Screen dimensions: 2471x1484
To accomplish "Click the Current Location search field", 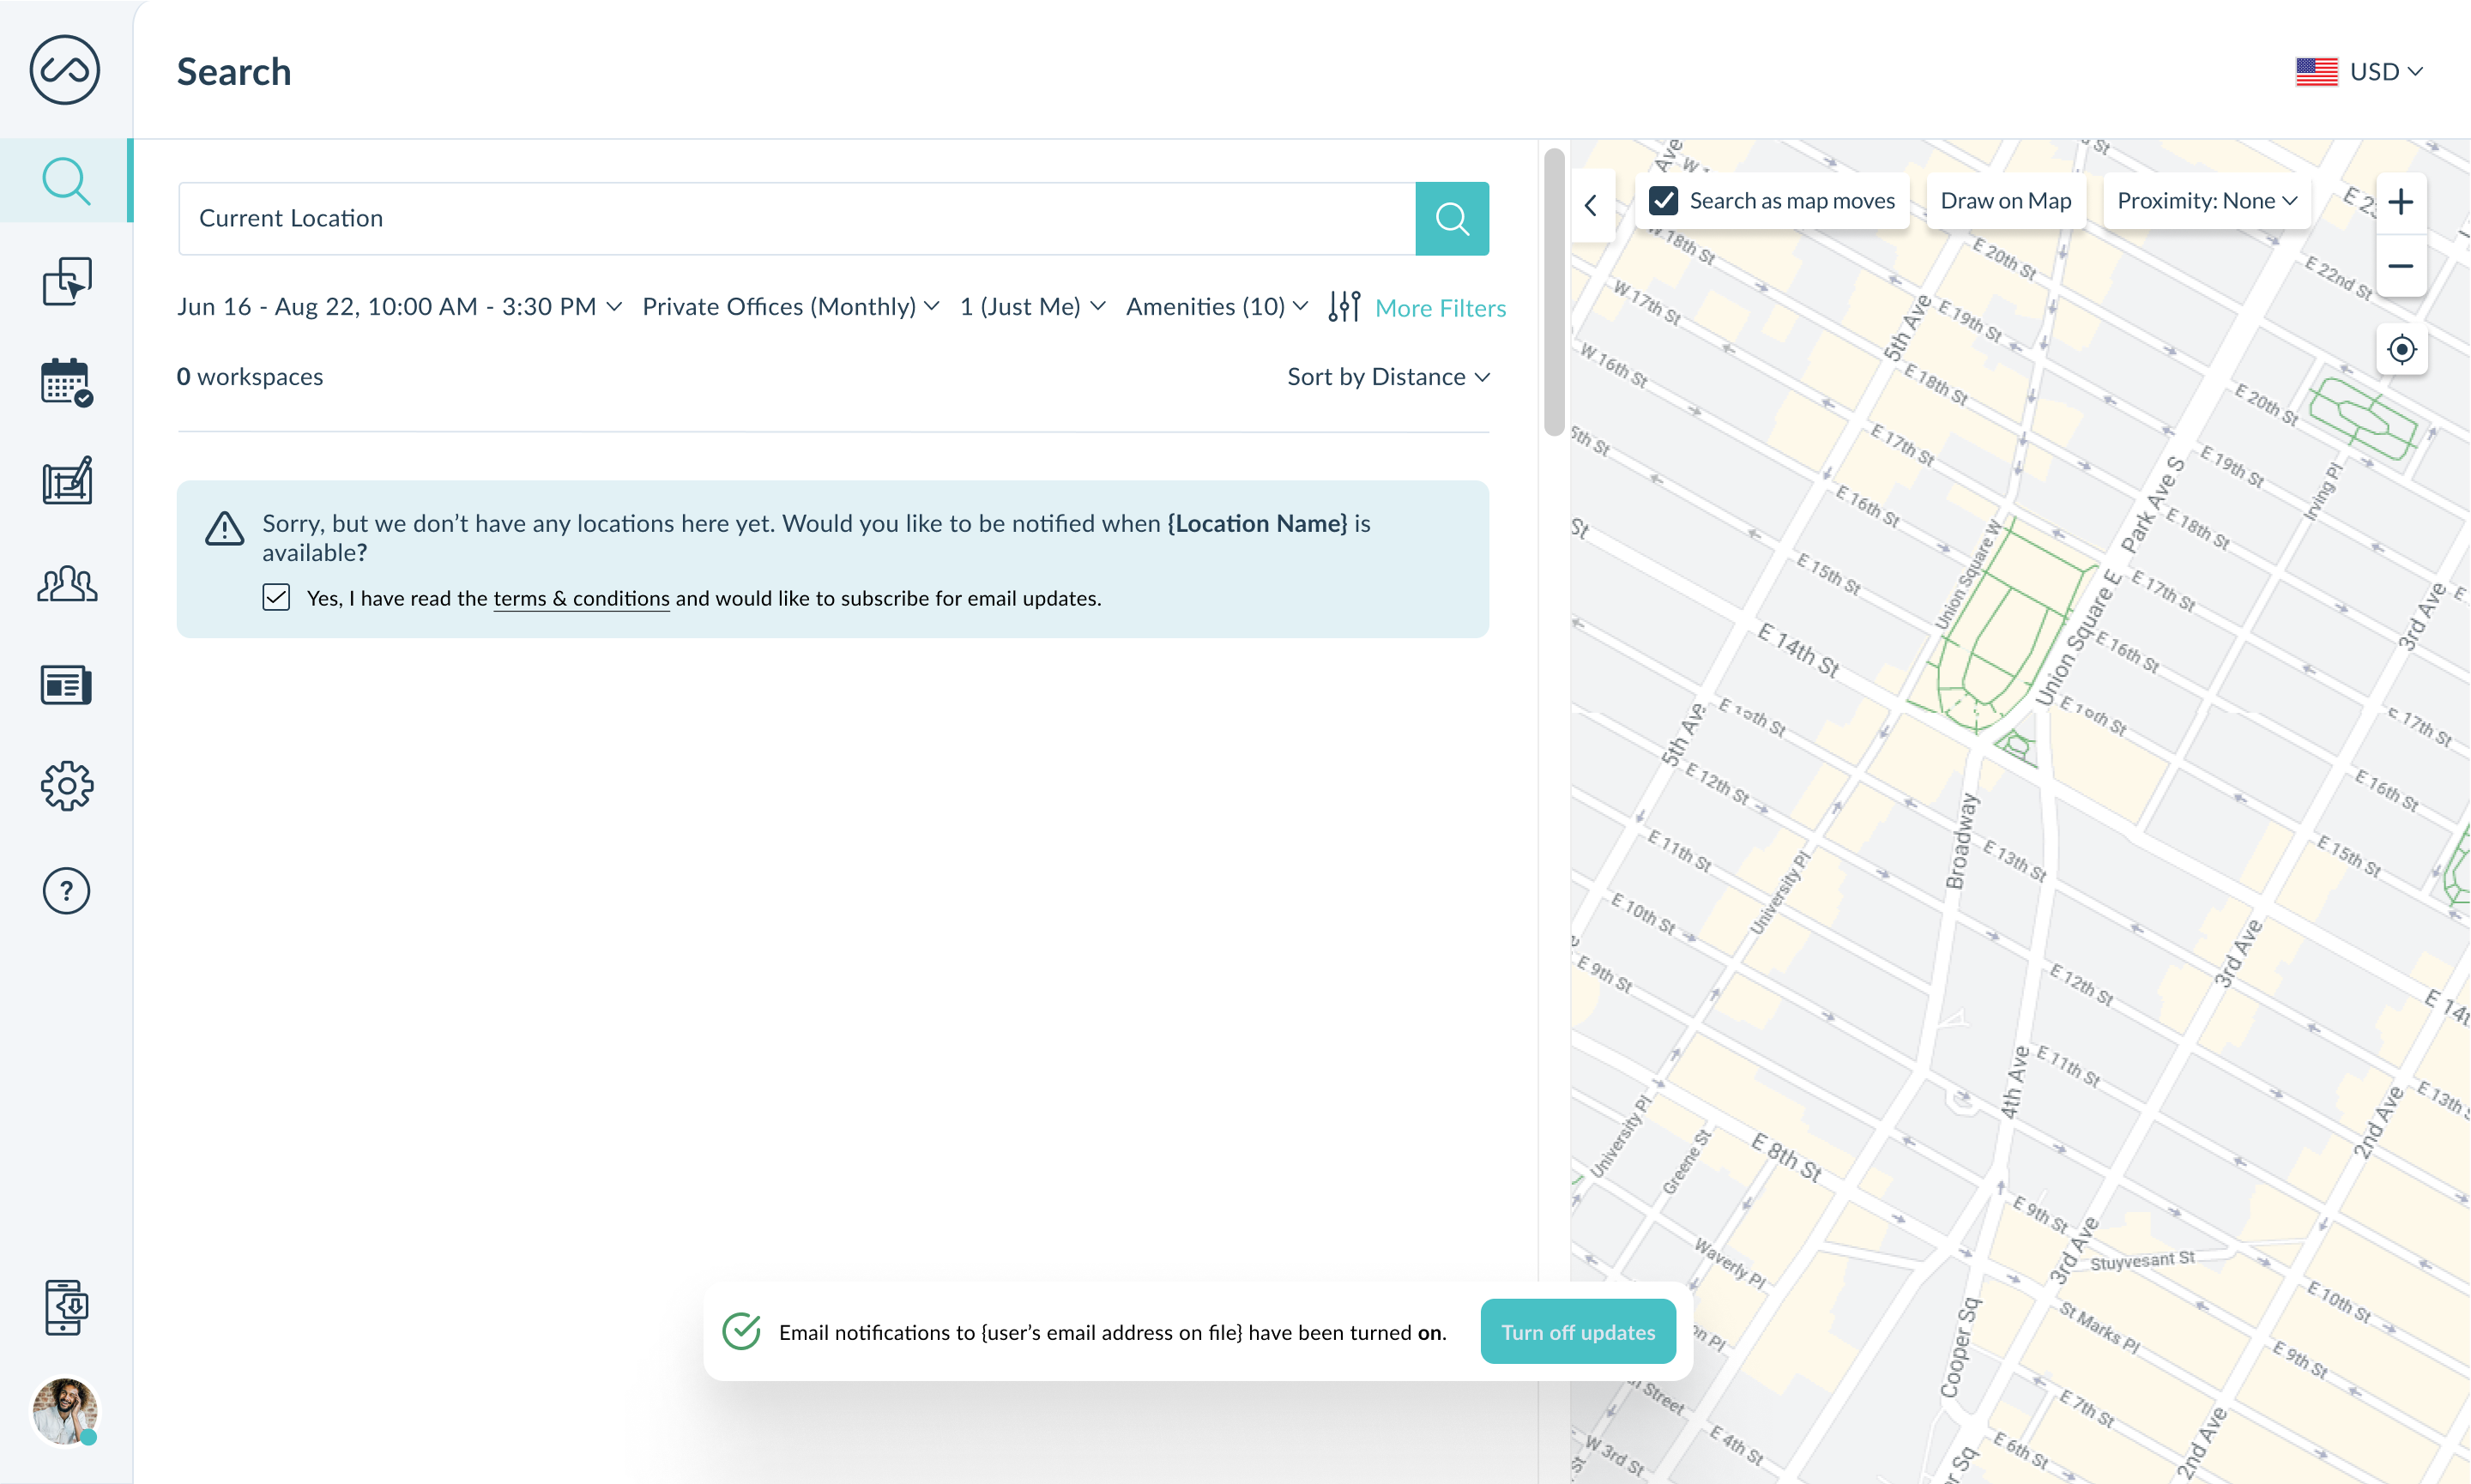I will coord(796,218).
